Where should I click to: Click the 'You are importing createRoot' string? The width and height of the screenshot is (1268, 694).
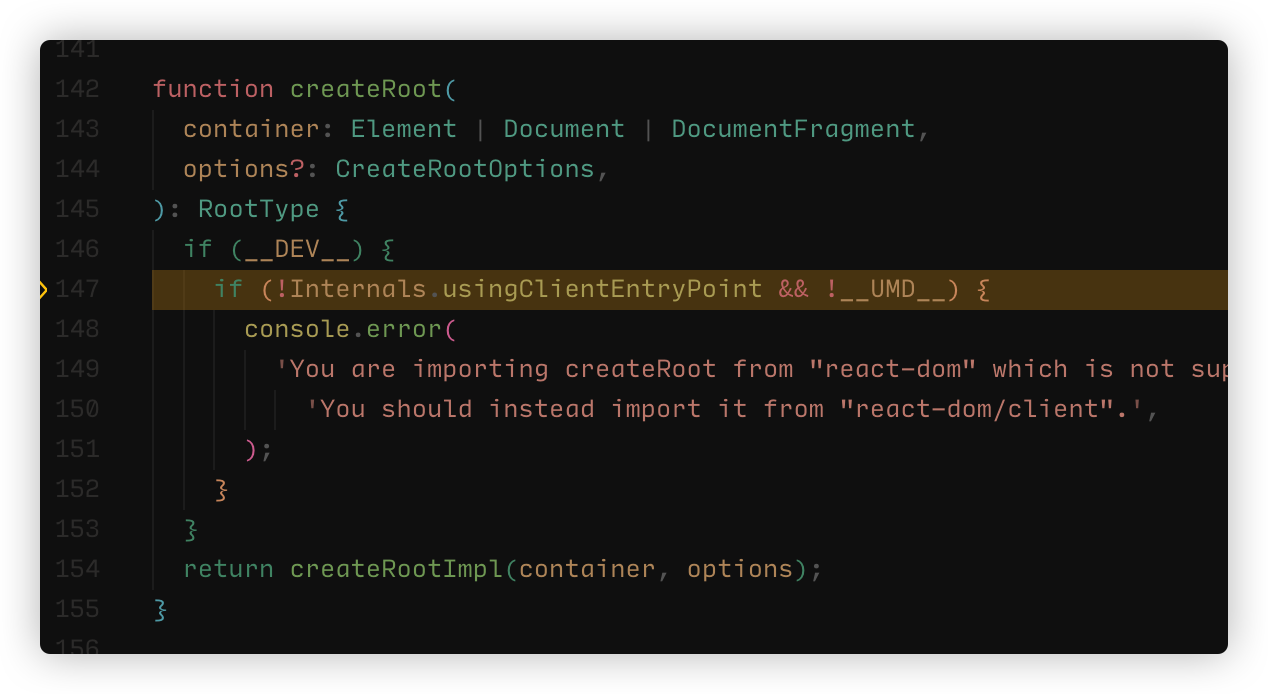tap(496, 369)
